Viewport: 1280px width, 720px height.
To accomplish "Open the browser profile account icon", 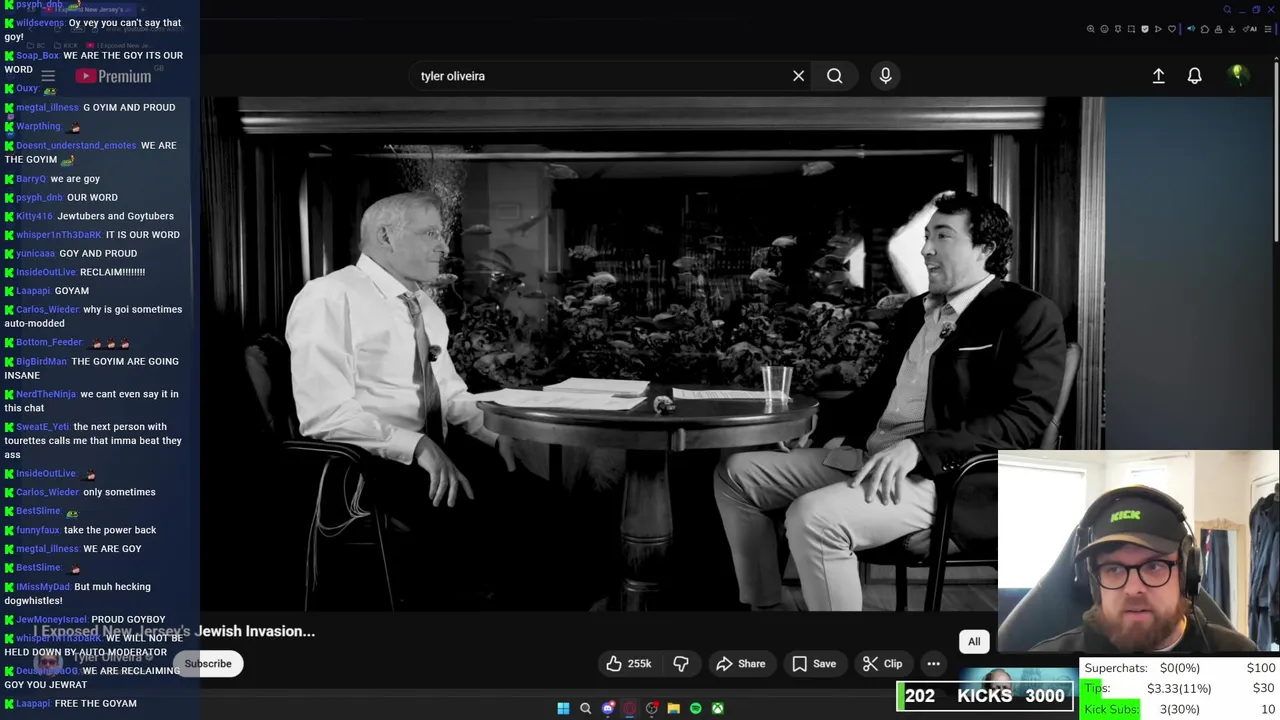I will tap(1218, 29).
